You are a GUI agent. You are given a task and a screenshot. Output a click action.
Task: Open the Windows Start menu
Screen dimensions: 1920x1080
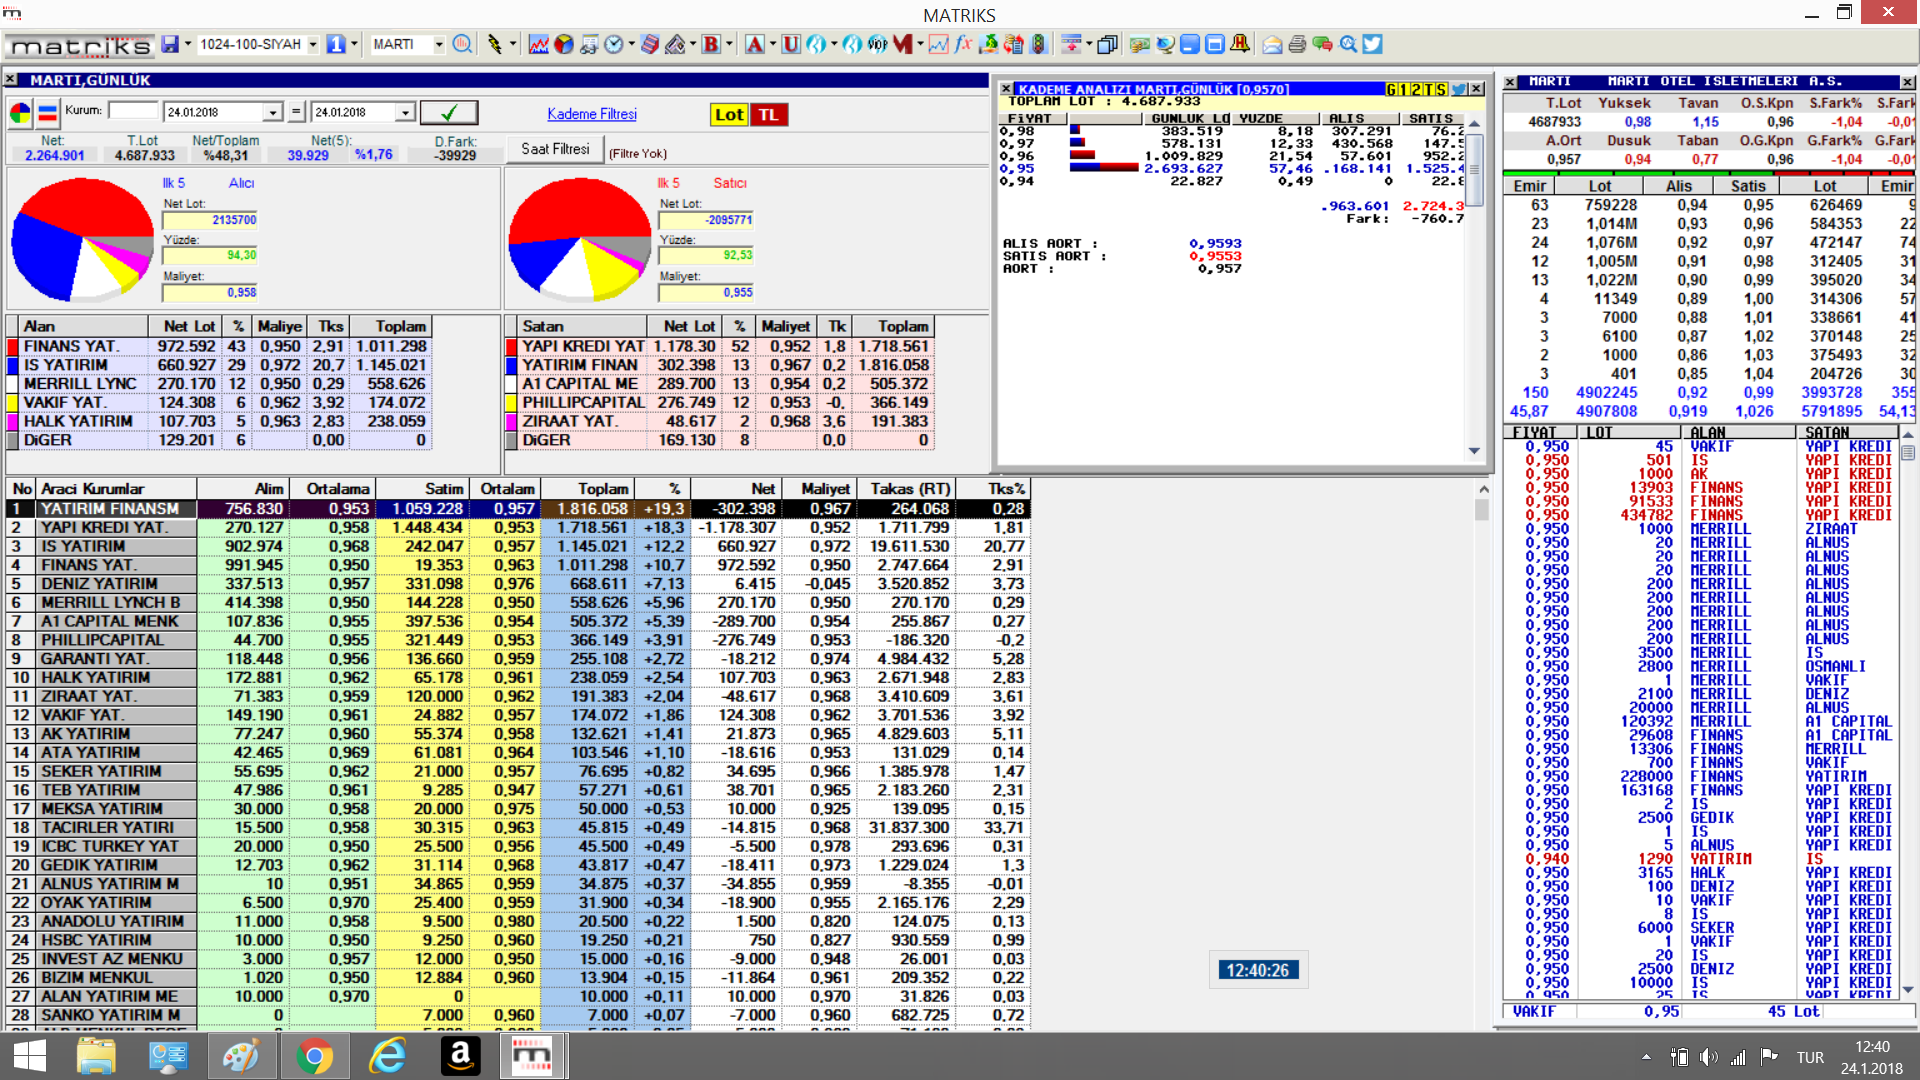click(30, 1056)
